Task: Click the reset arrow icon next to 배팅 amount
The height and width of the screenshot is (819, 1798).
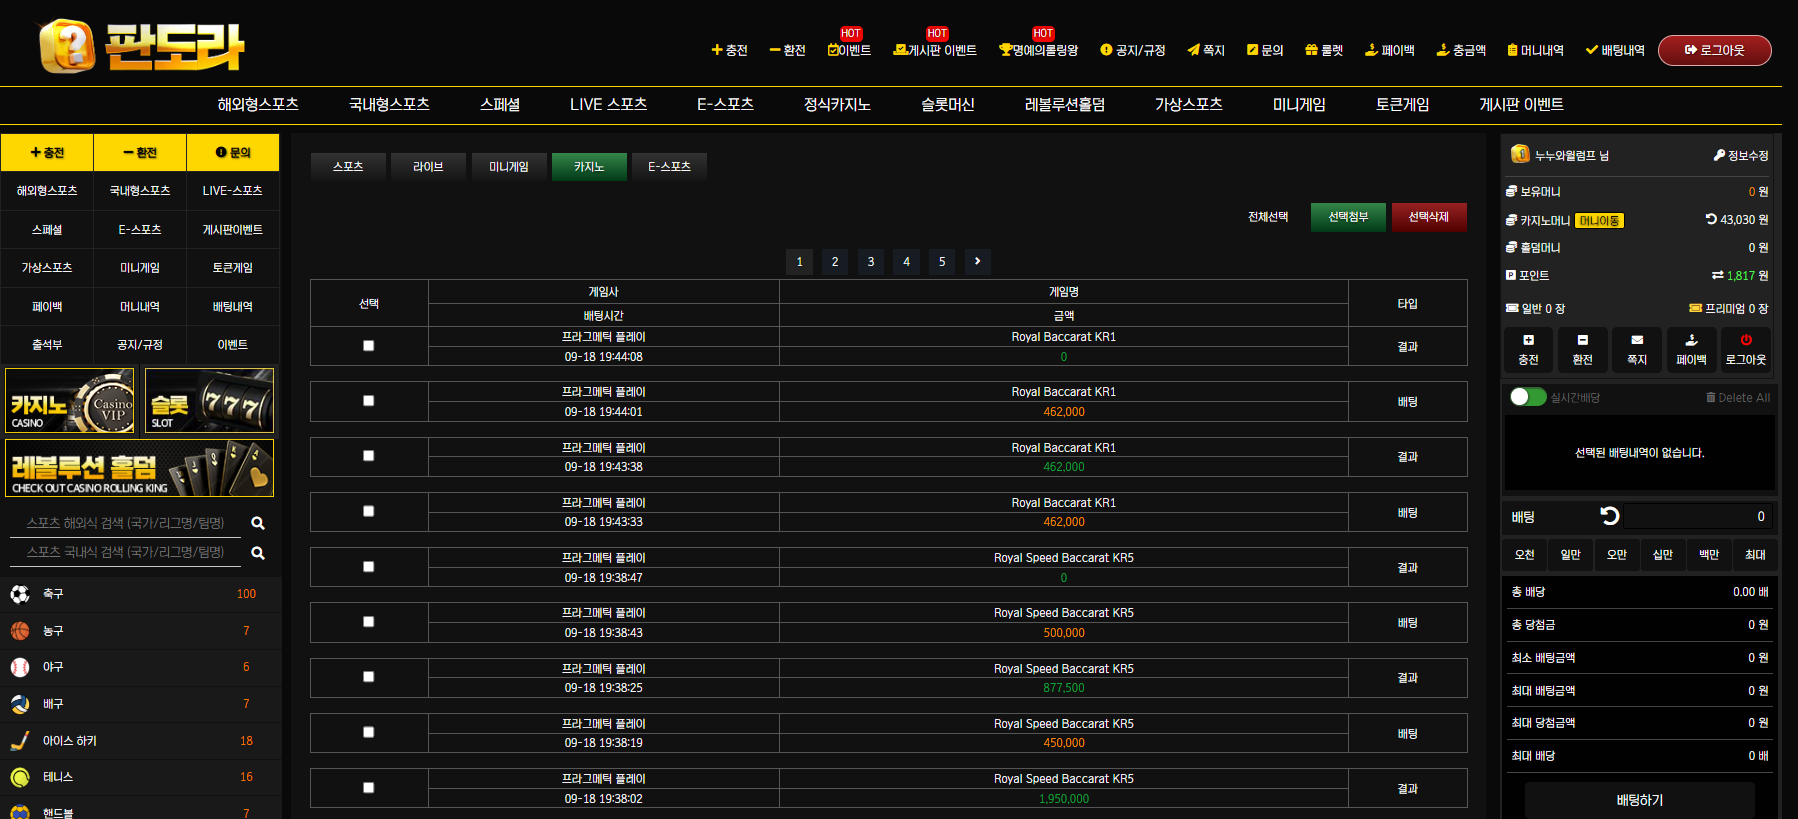Action: (x=1609, y=516)
